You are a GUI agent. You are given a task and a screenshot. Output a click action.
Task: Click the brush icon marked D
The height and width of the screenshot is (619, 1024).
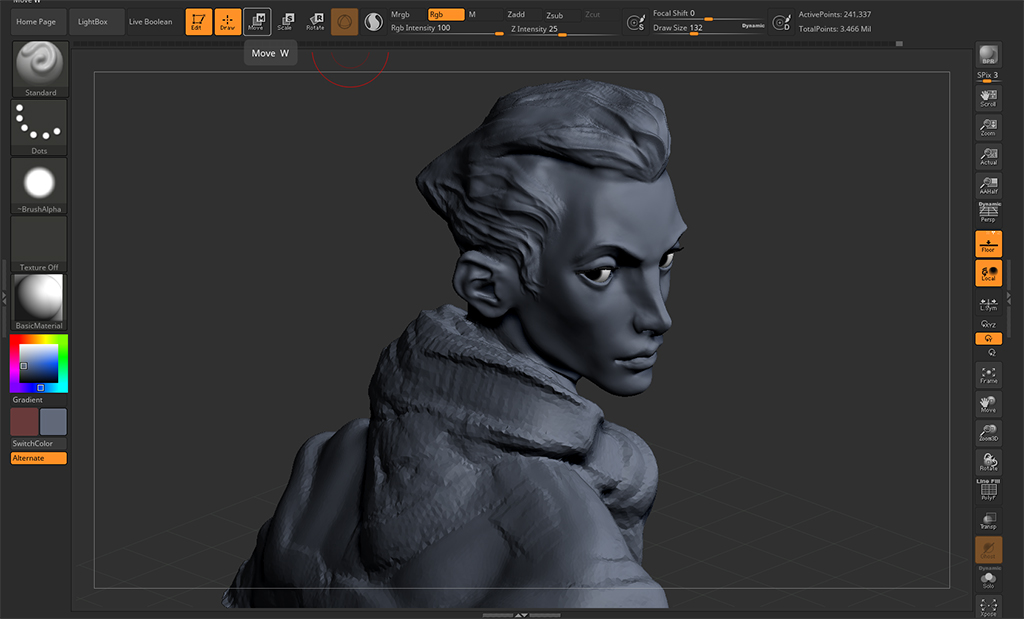[x=781, y=23]
